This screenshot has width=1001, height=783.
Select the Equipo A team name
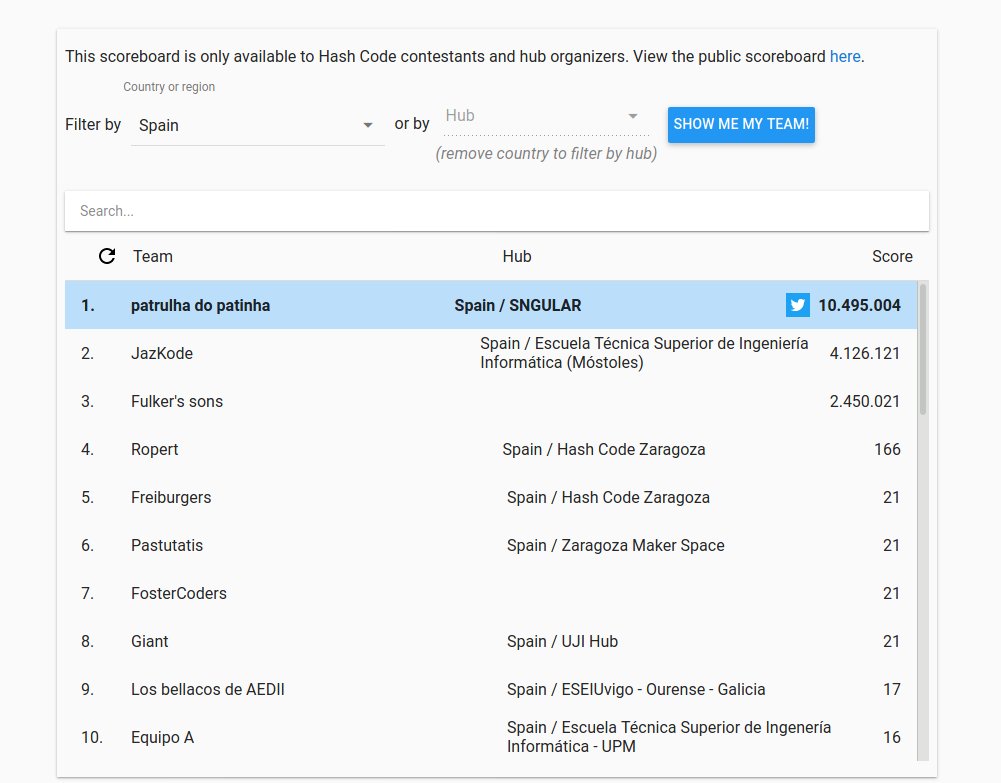162,737
